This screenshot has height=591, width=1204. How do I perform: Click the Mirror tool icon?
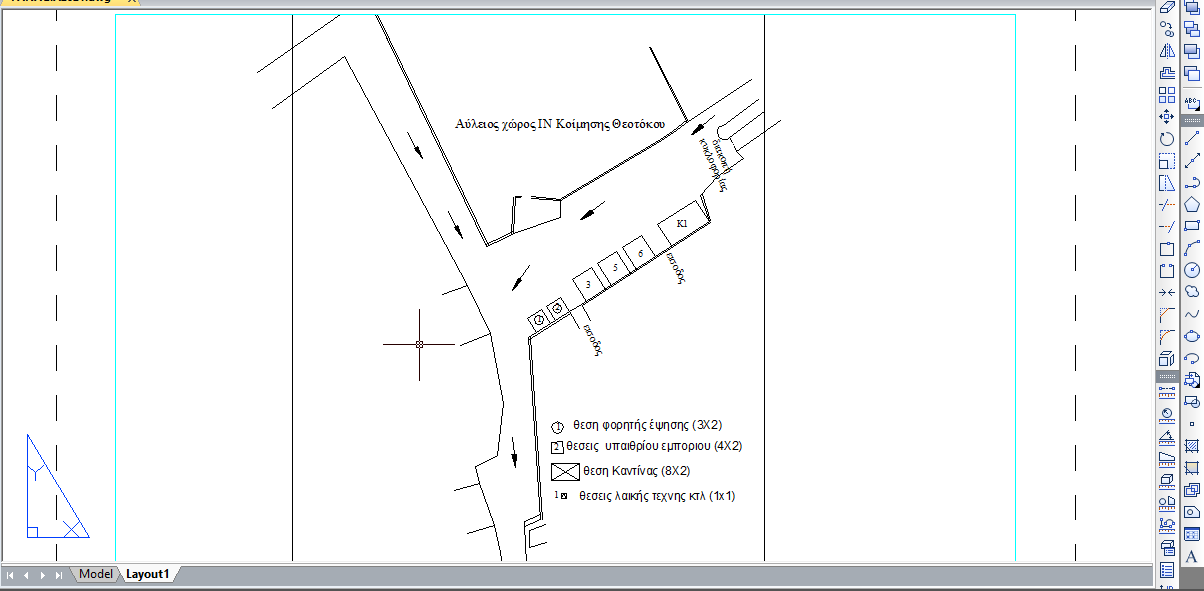click(x=1166, y=51)
